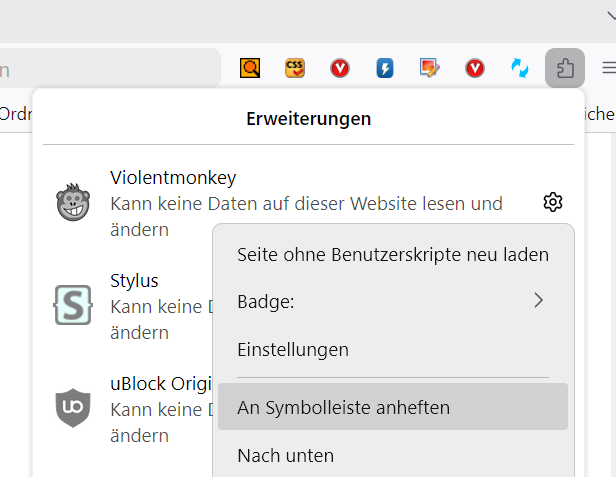Choose "Nach unten" in the context menu
The height and width of the screenshot is (477, 616).
[x=286, y=456]
